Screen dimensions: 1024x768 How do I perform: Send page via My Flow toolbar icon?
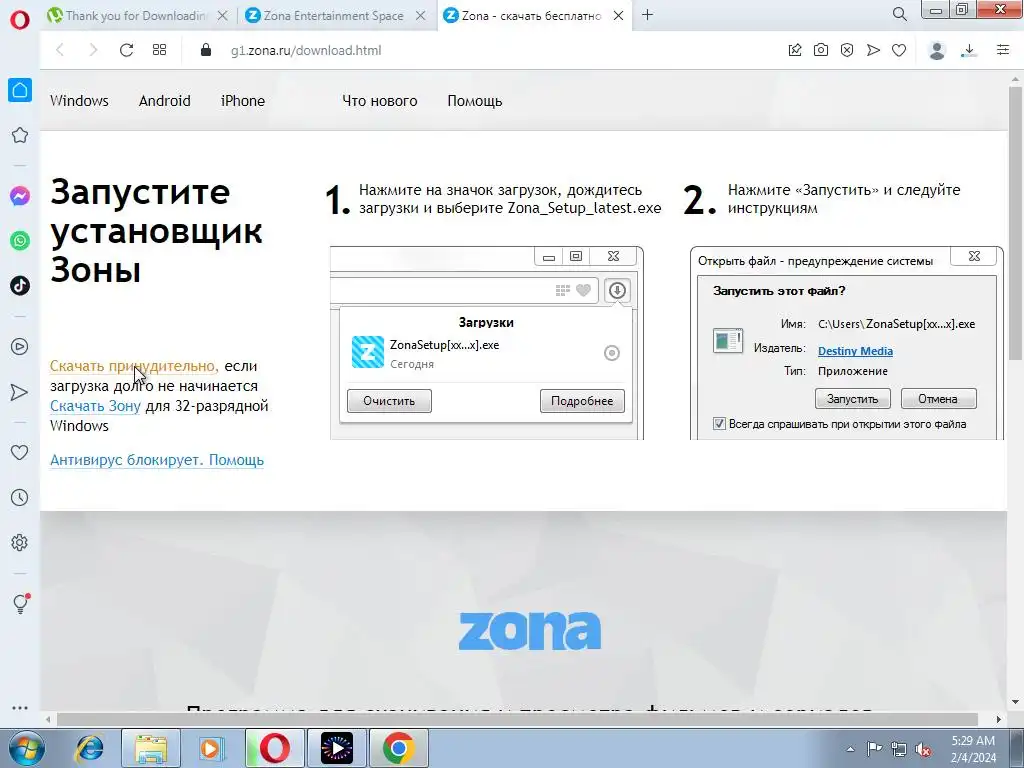click(x=873, y=50)
